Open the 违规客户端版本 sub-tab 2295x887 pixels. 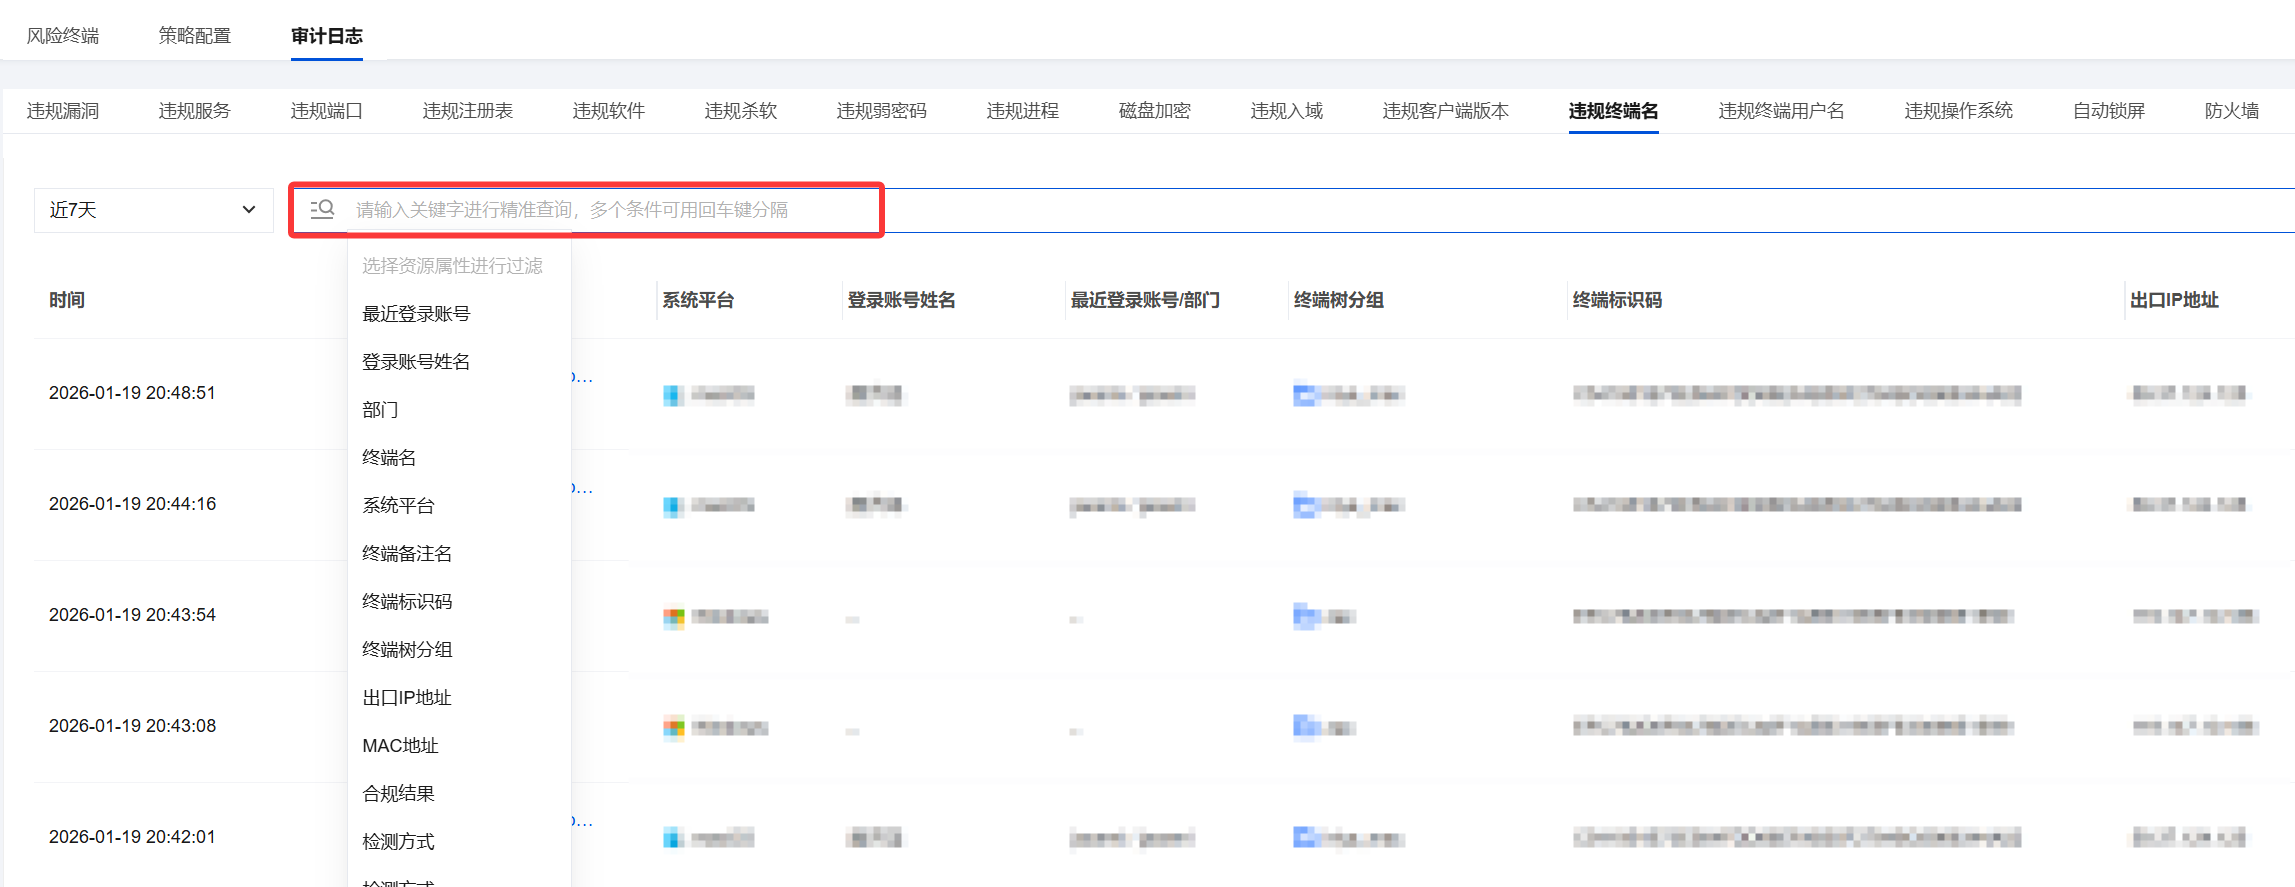(x=1445, y=111)
